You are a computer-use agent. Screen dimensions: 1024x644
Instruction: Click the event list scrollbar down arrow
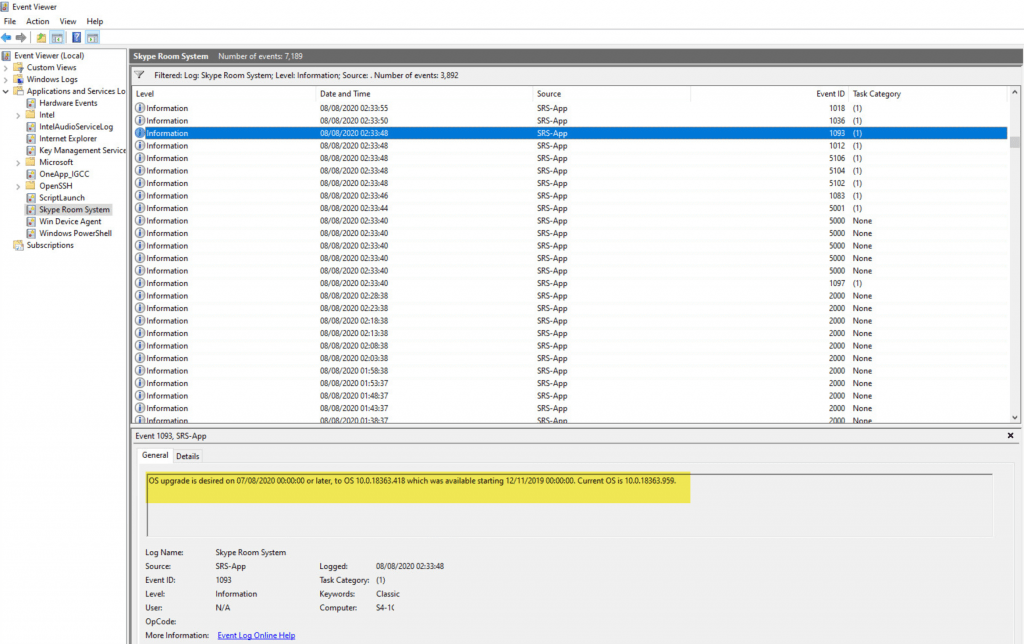(1014, 417)
